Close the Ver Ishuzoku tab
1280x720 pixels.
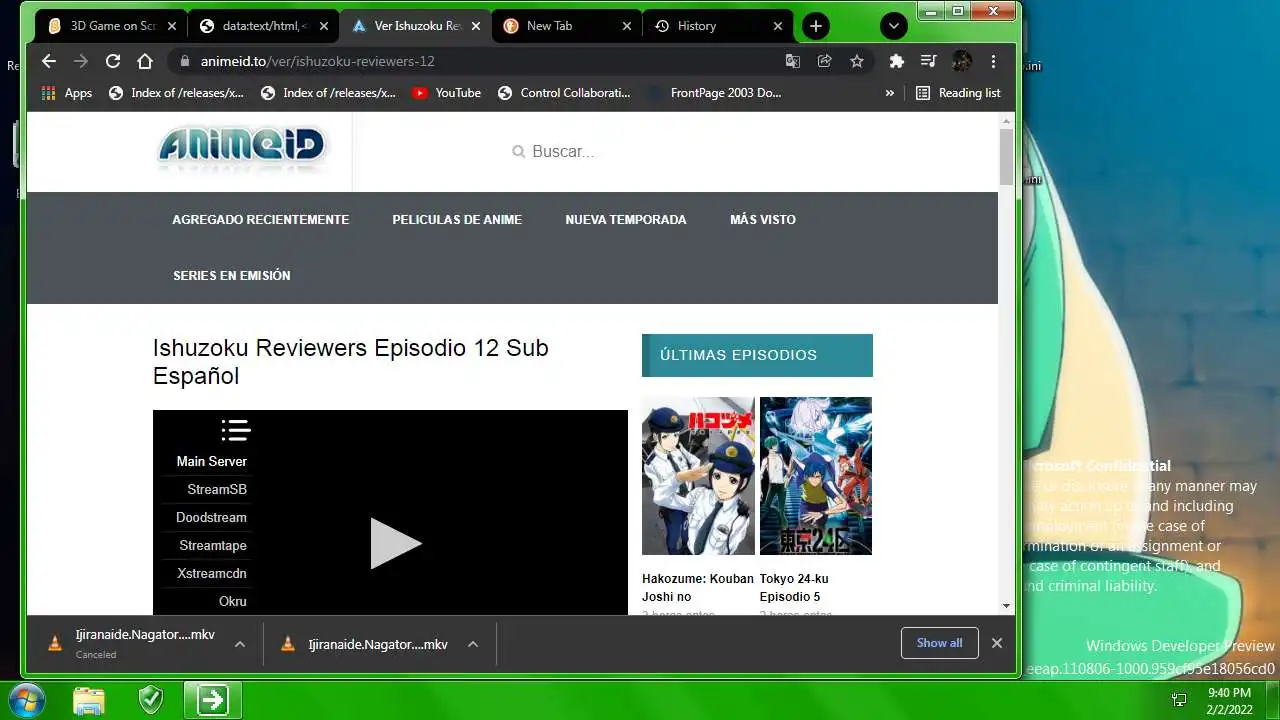[x=476, y=26]
